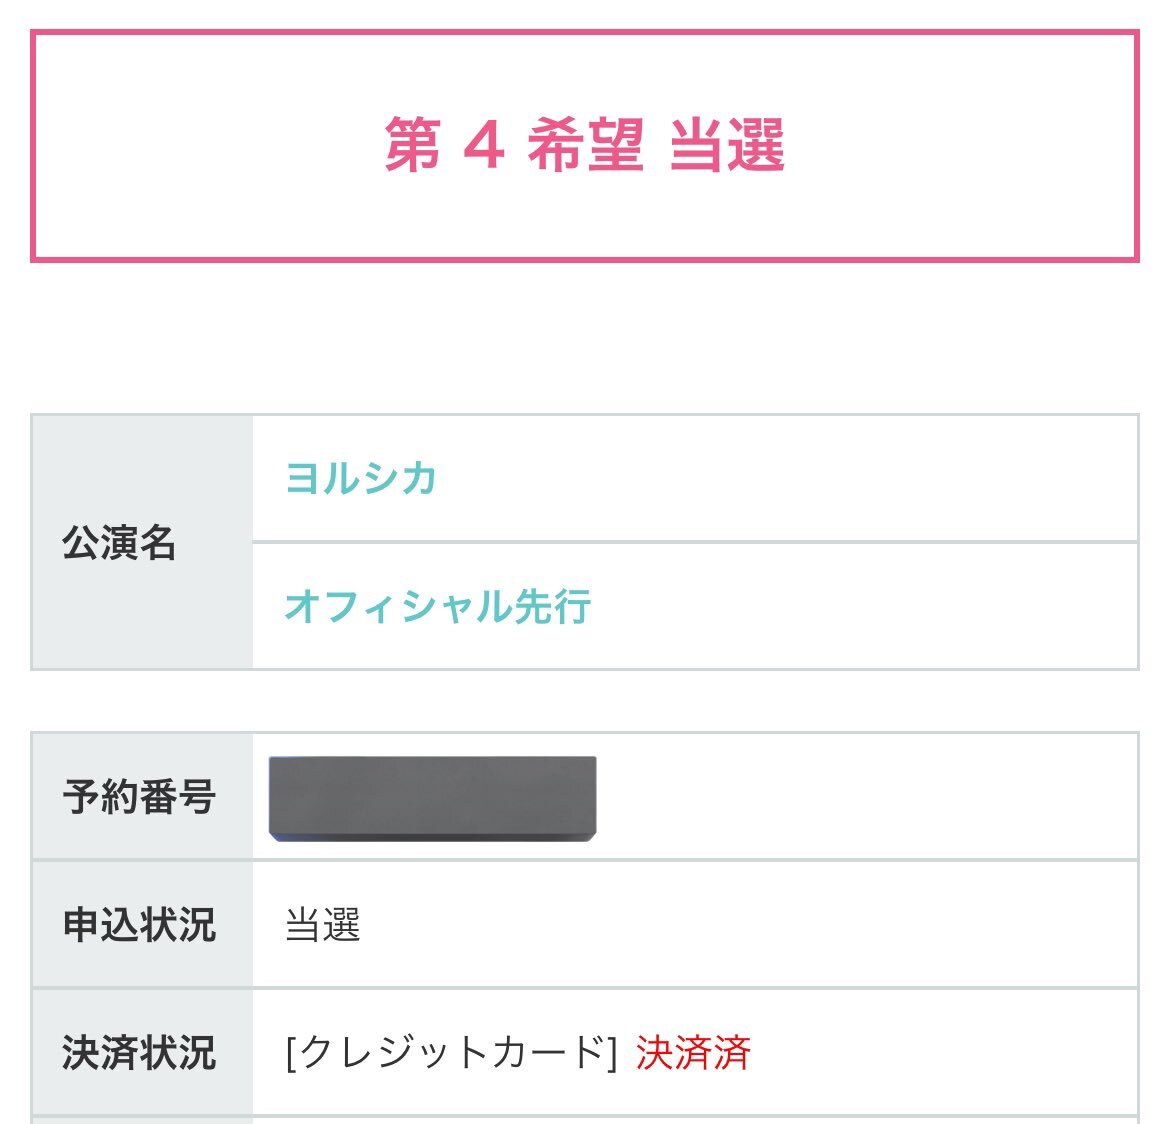Click the 申込状況 label cell

point(143,925)
